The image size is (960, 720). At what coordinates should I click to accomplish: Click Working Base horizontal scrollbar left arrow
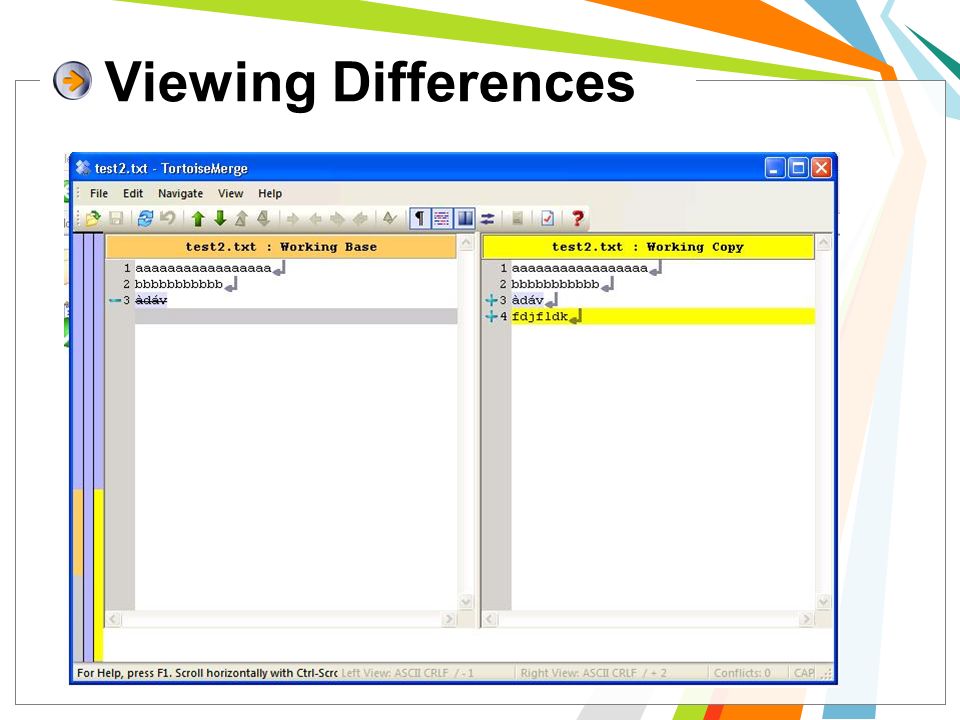(x=113, y=619)
